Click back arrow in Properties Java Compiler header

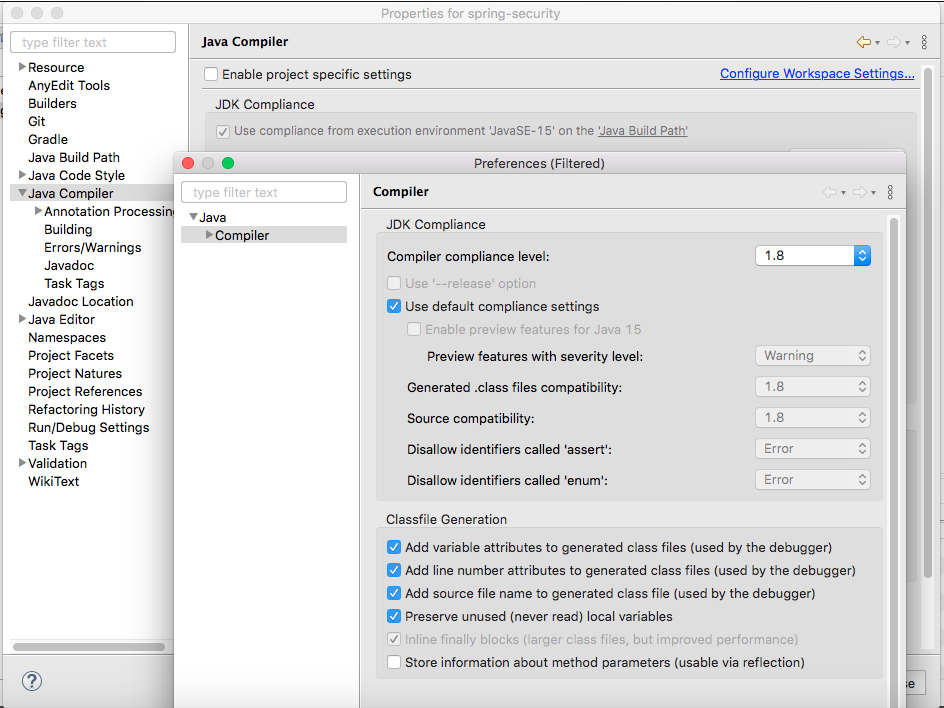(x=864, y=42)
